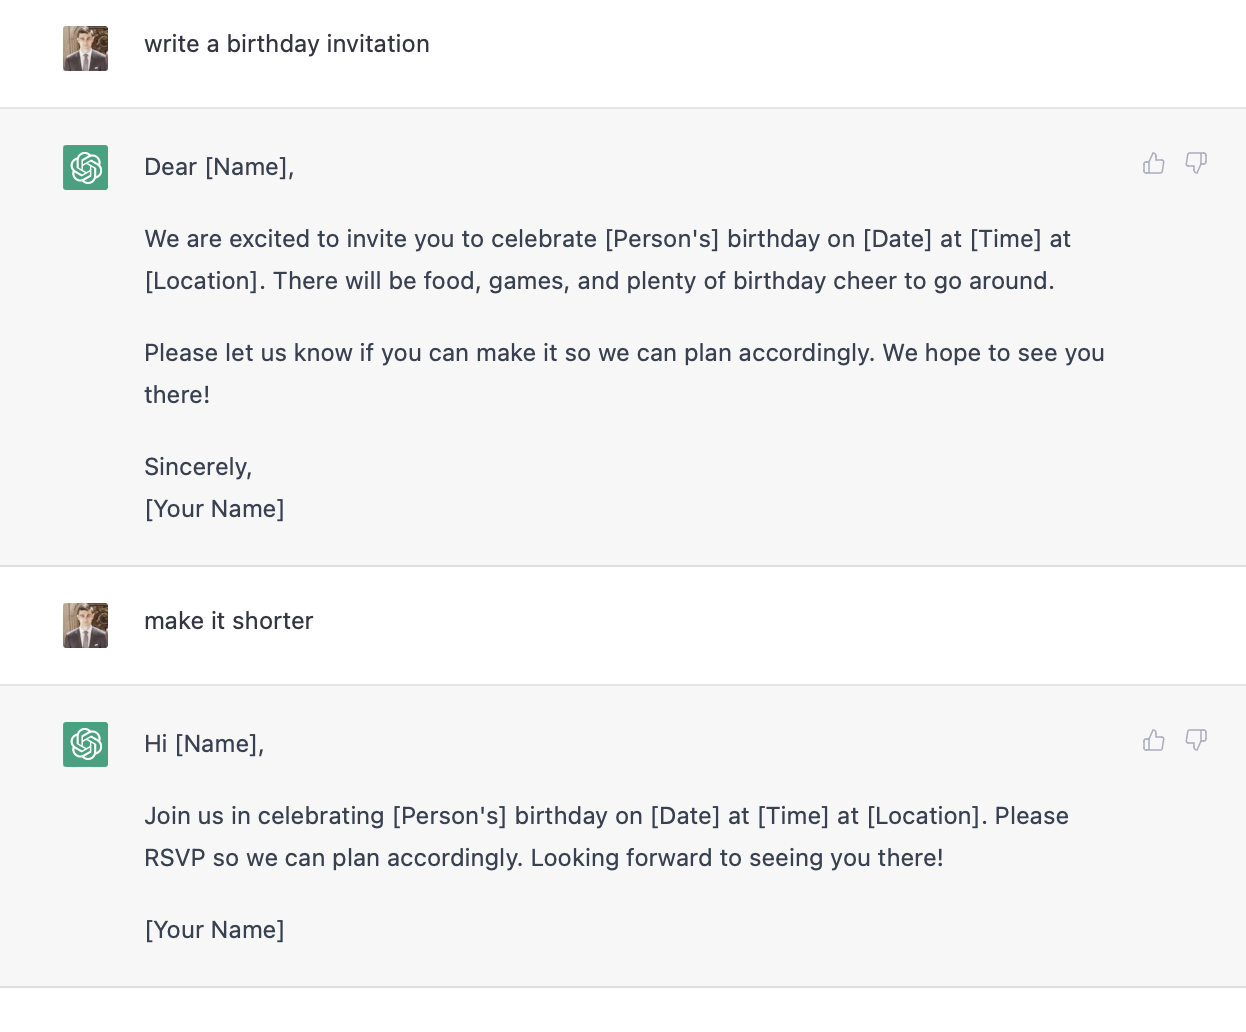Image resolution: width=1246 pixels, height=1032 pixels.
Task: Click the ChatGPT logo beside "Dear [Name],"
Action: 86,167
